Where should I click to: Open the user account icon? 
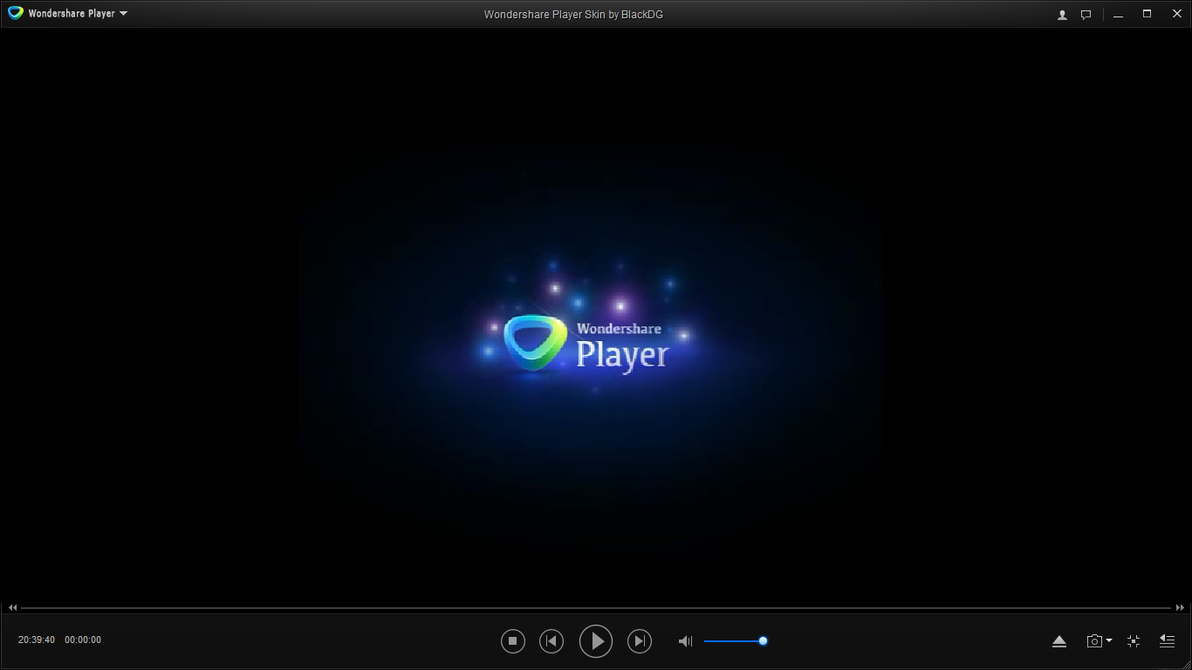(1062, 14)
